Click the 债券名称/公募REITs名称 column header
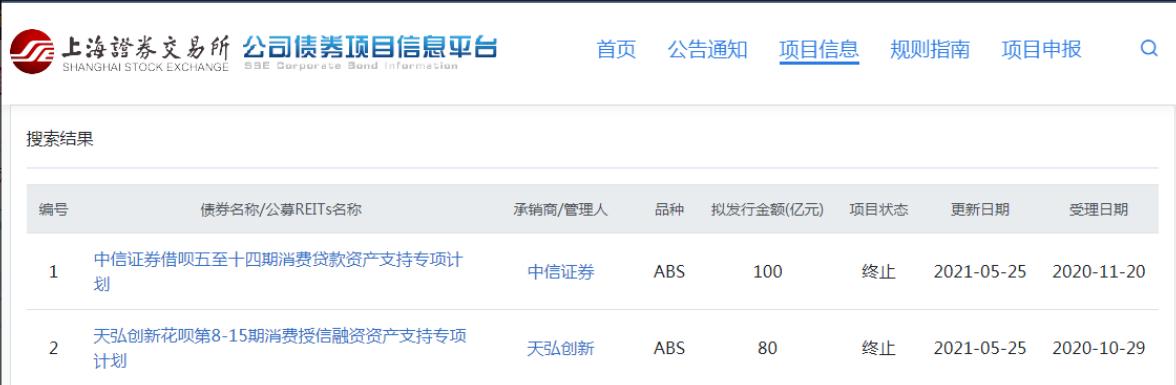 point(281,209)
